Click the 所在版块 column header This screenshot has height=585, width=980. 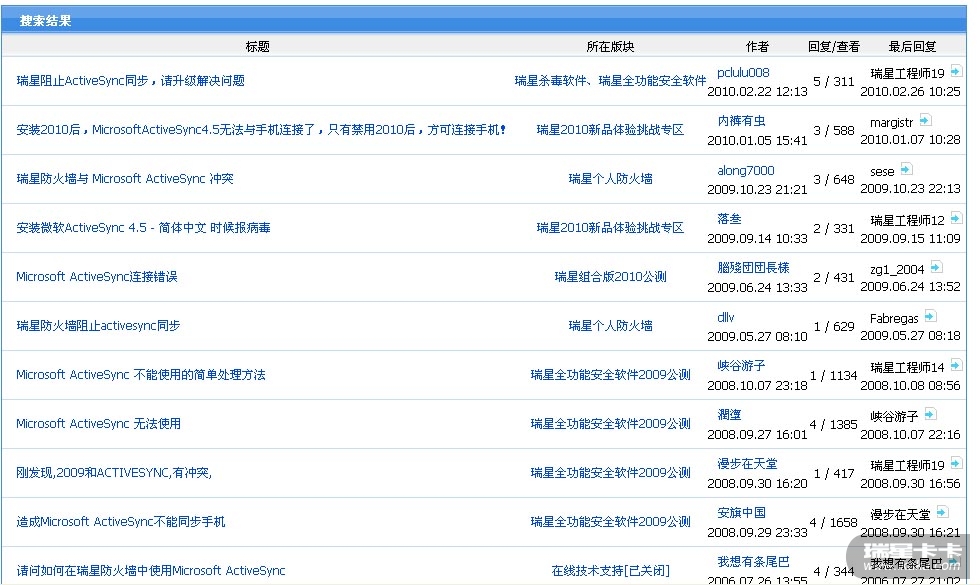click(610, 46)
